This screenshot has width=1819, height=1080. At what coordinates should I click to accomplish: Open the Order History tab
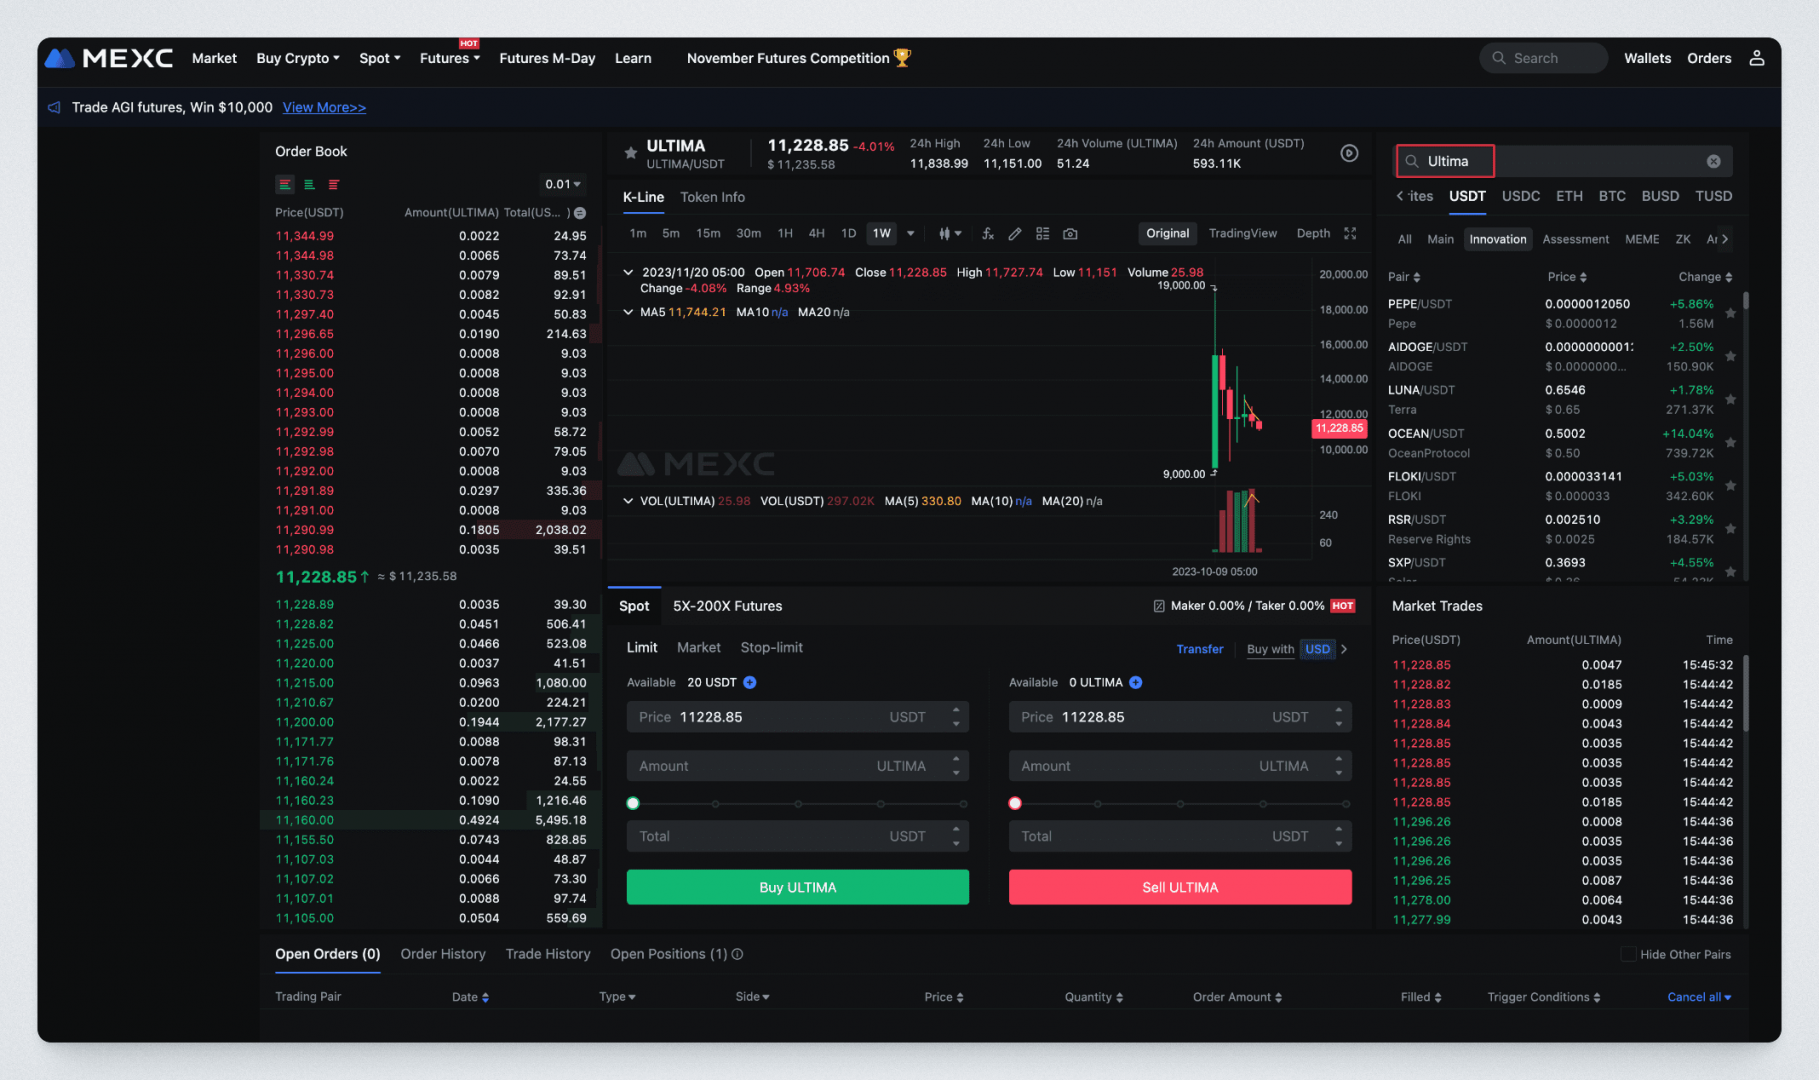[443, 954]
